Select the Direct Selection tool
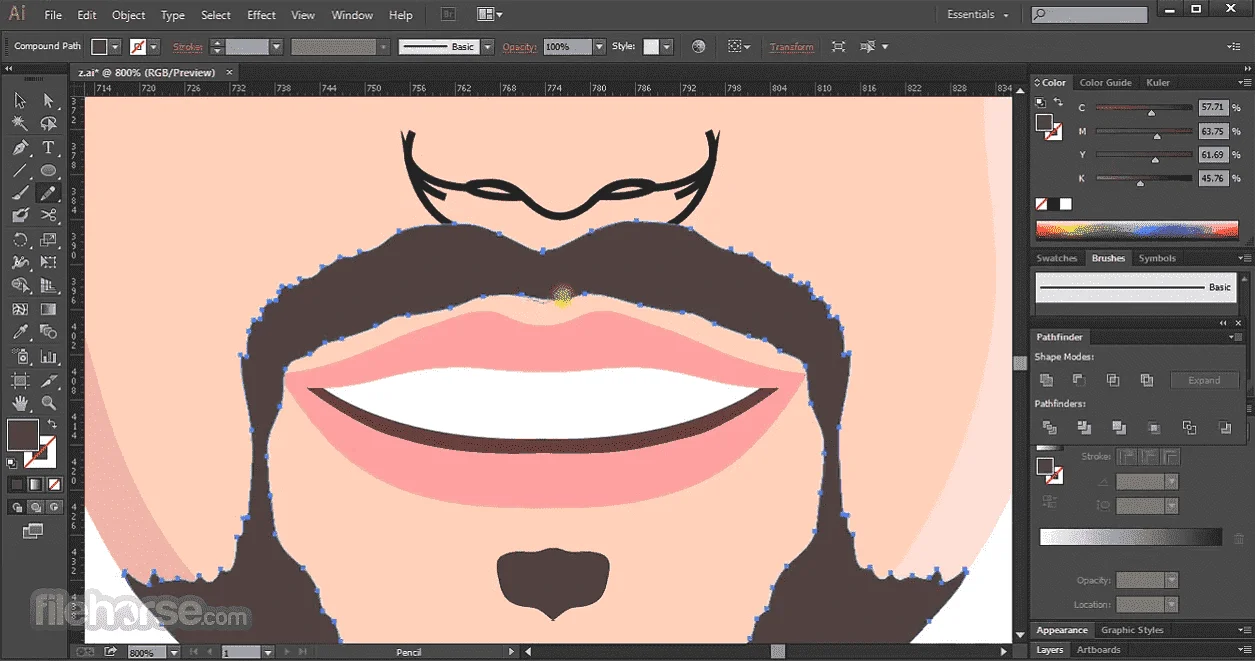This screenshot has width=1255, height=661. coord(48,100)
